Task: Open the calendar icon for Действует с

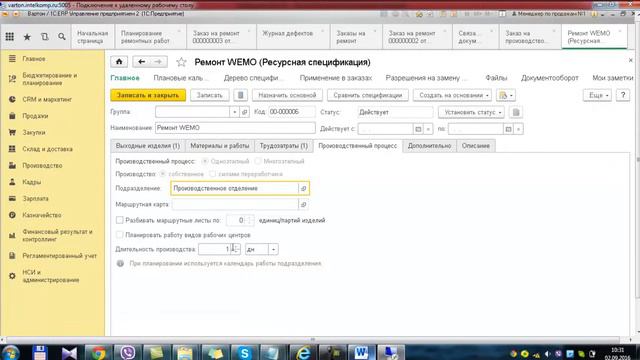Action: tap(418, 129)
